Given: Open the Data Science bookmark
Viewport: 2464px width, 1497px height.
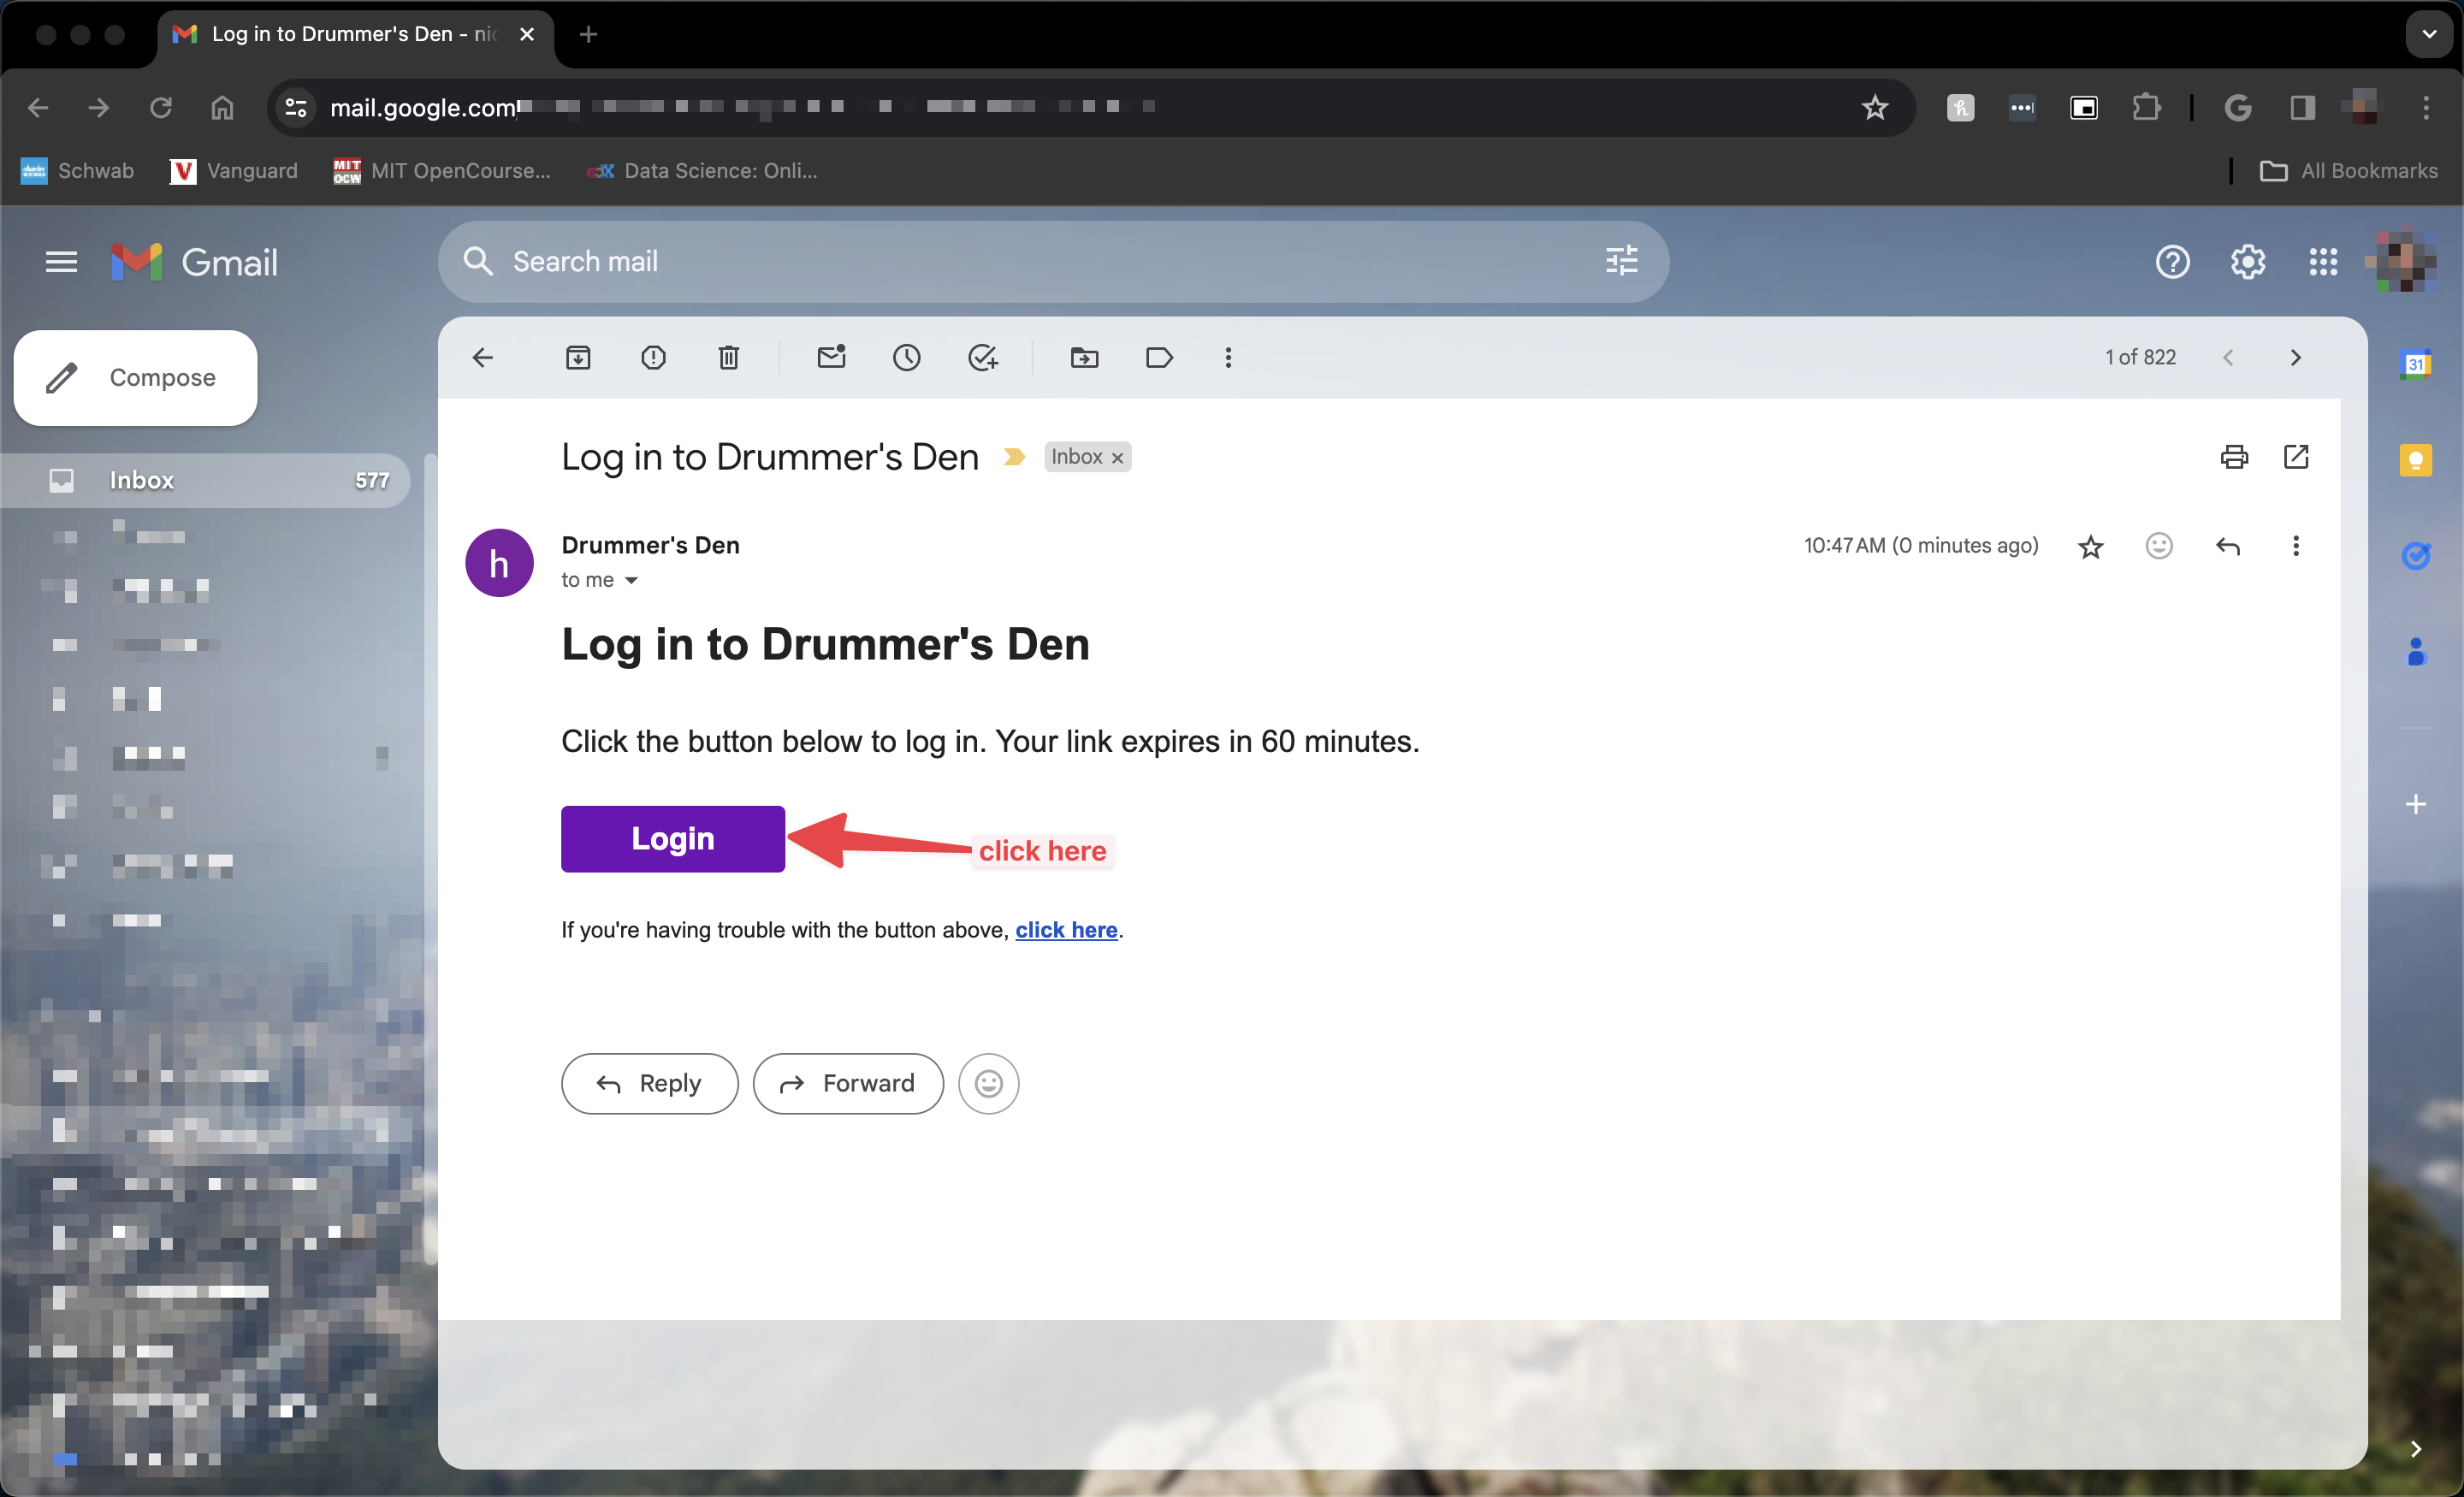Looking at the screenshot, I should pyautogui.click(x=703, y=171).
